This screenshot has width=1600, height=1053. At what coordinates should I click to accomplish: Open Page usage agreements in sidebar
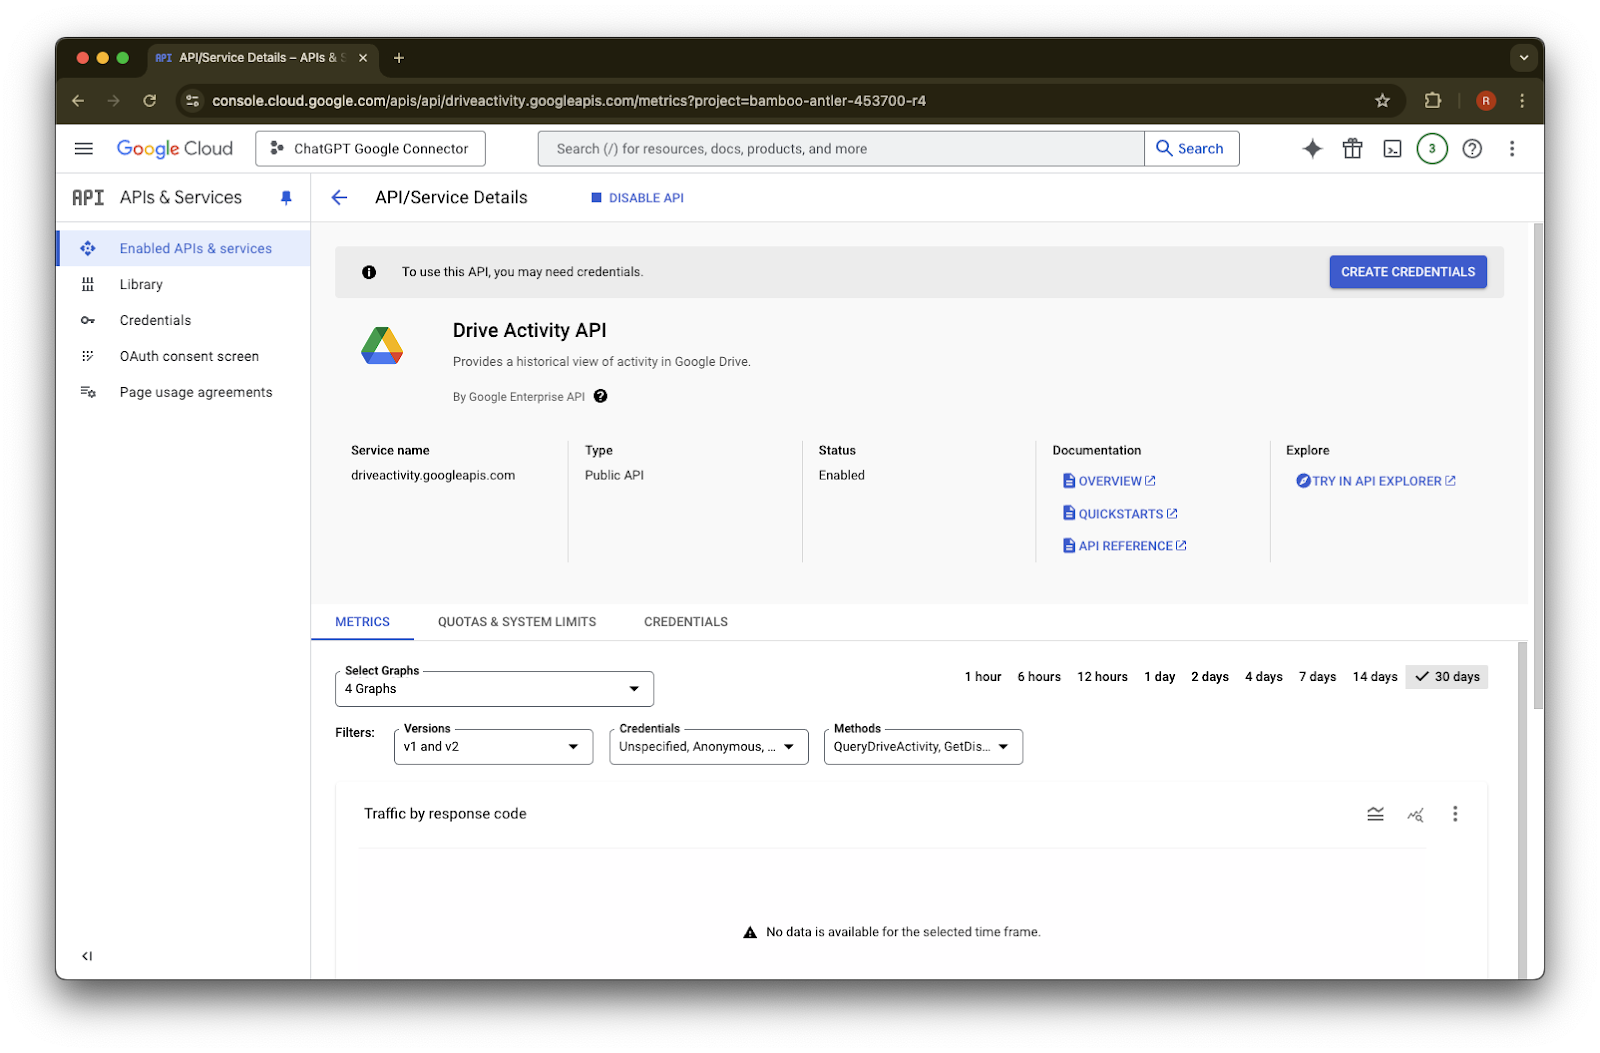[x=183, y=392]
